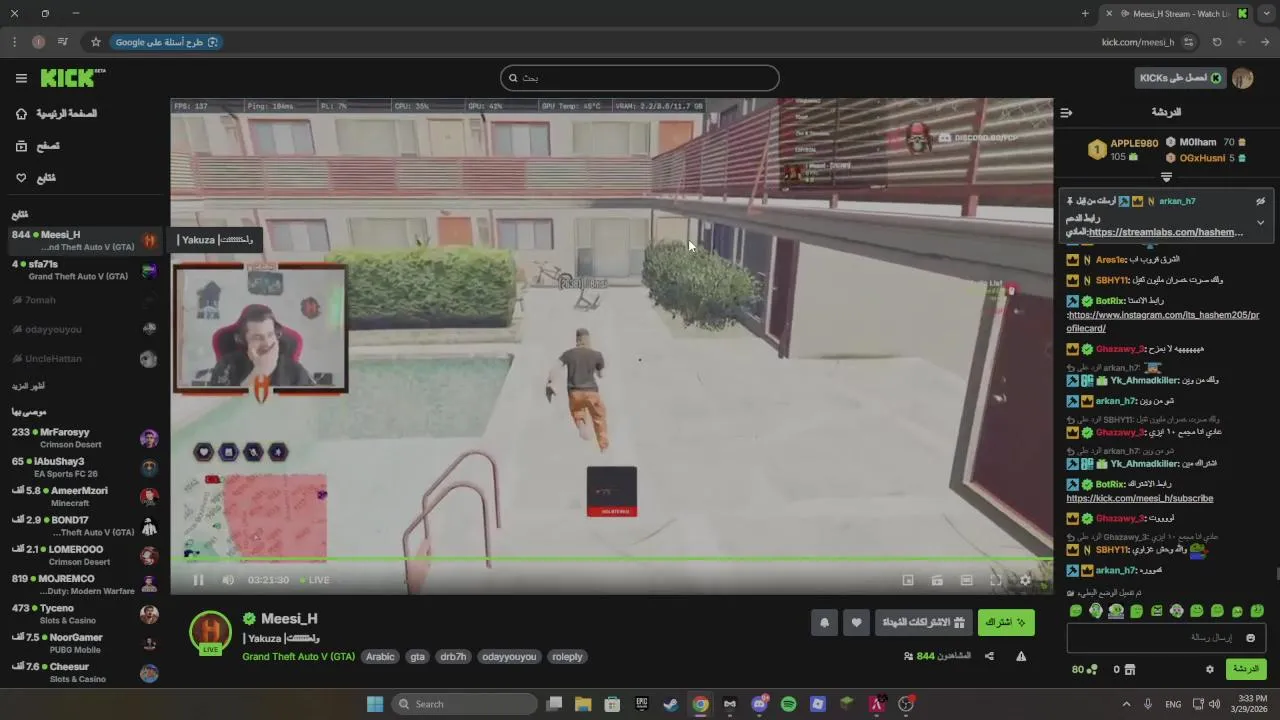This screenshot has height=720, width=1280.
Task: Open the kick.com/meesi_h/subscribe link
Action: 1140,498
